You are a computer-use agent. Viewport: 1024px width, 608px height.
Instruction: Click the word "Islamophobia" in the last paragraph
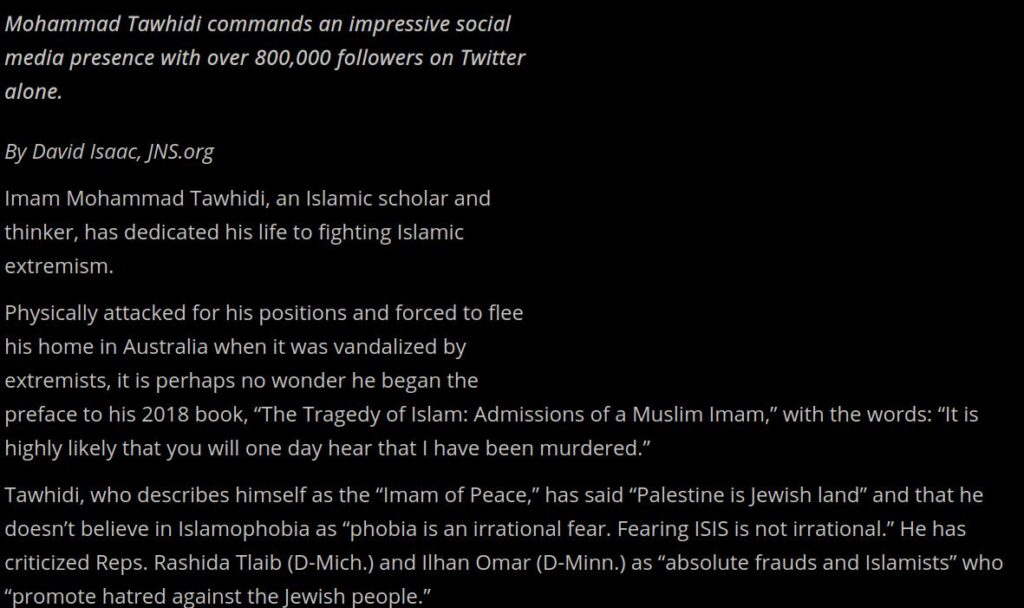[x=244, y=528]
